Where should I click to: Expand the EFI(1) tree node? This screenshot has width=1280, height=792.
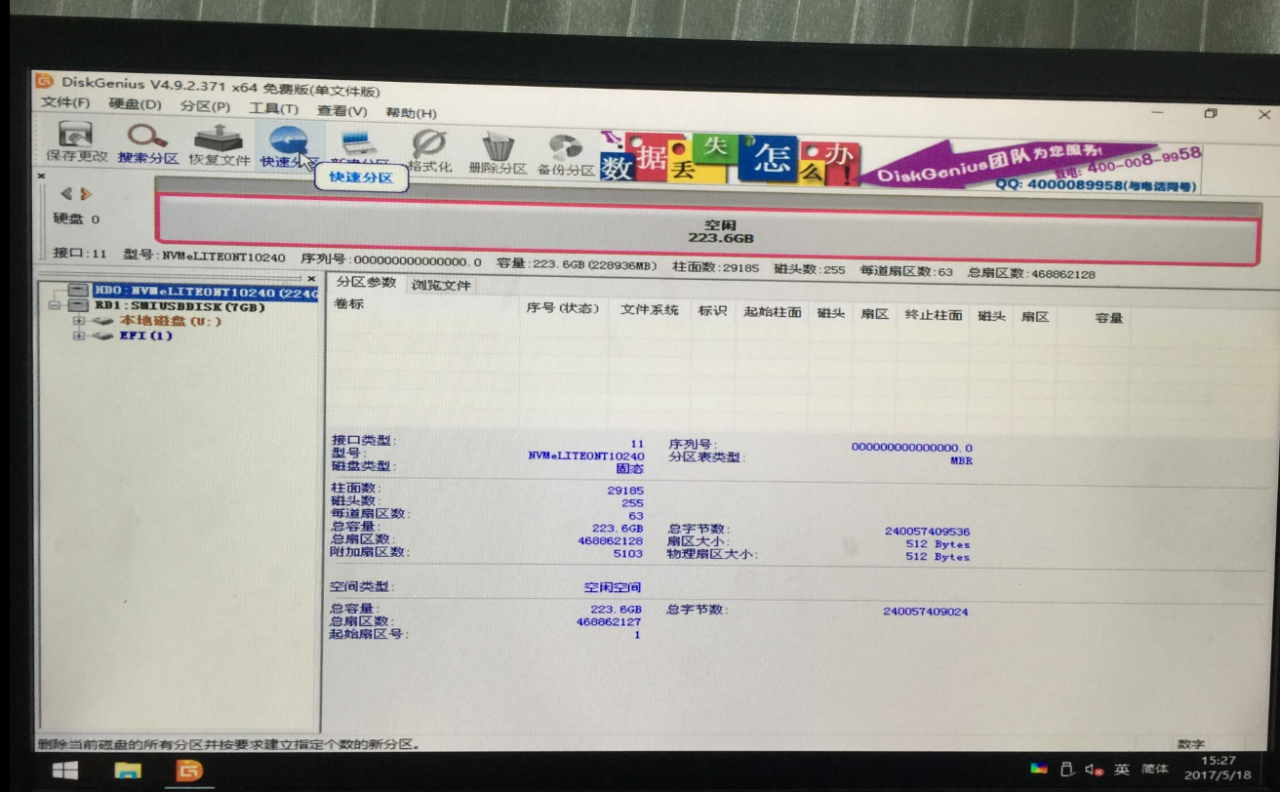[x=78, y=336]
